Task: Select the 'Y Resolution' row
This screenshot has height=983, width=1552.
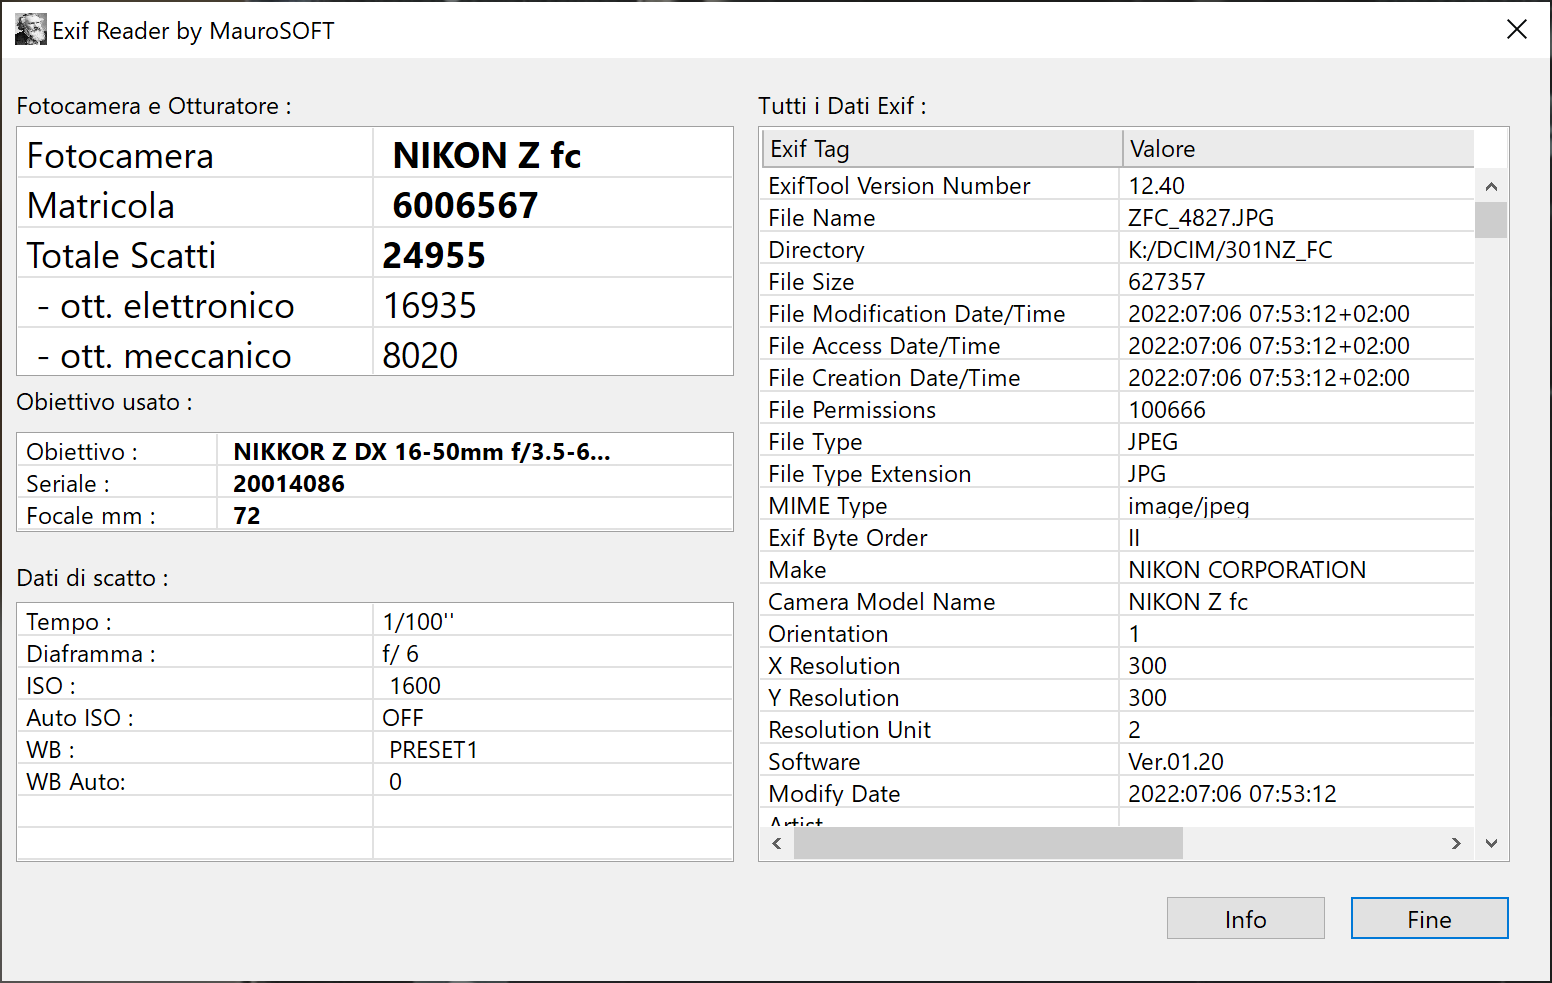Action: [x=1118, y=698]
